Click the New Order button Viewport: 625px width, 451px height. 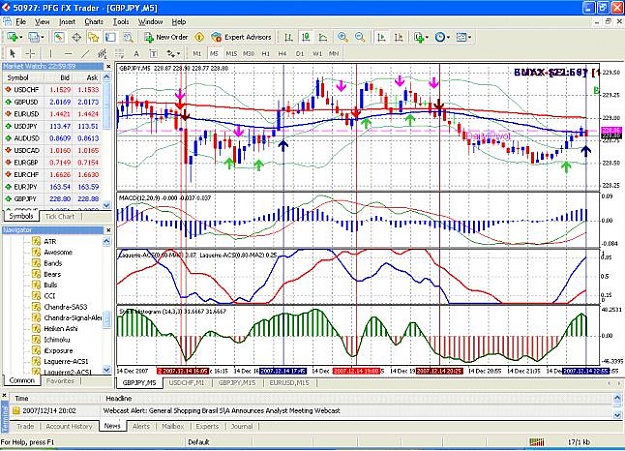pyautogui.click(x=167, y=37)
